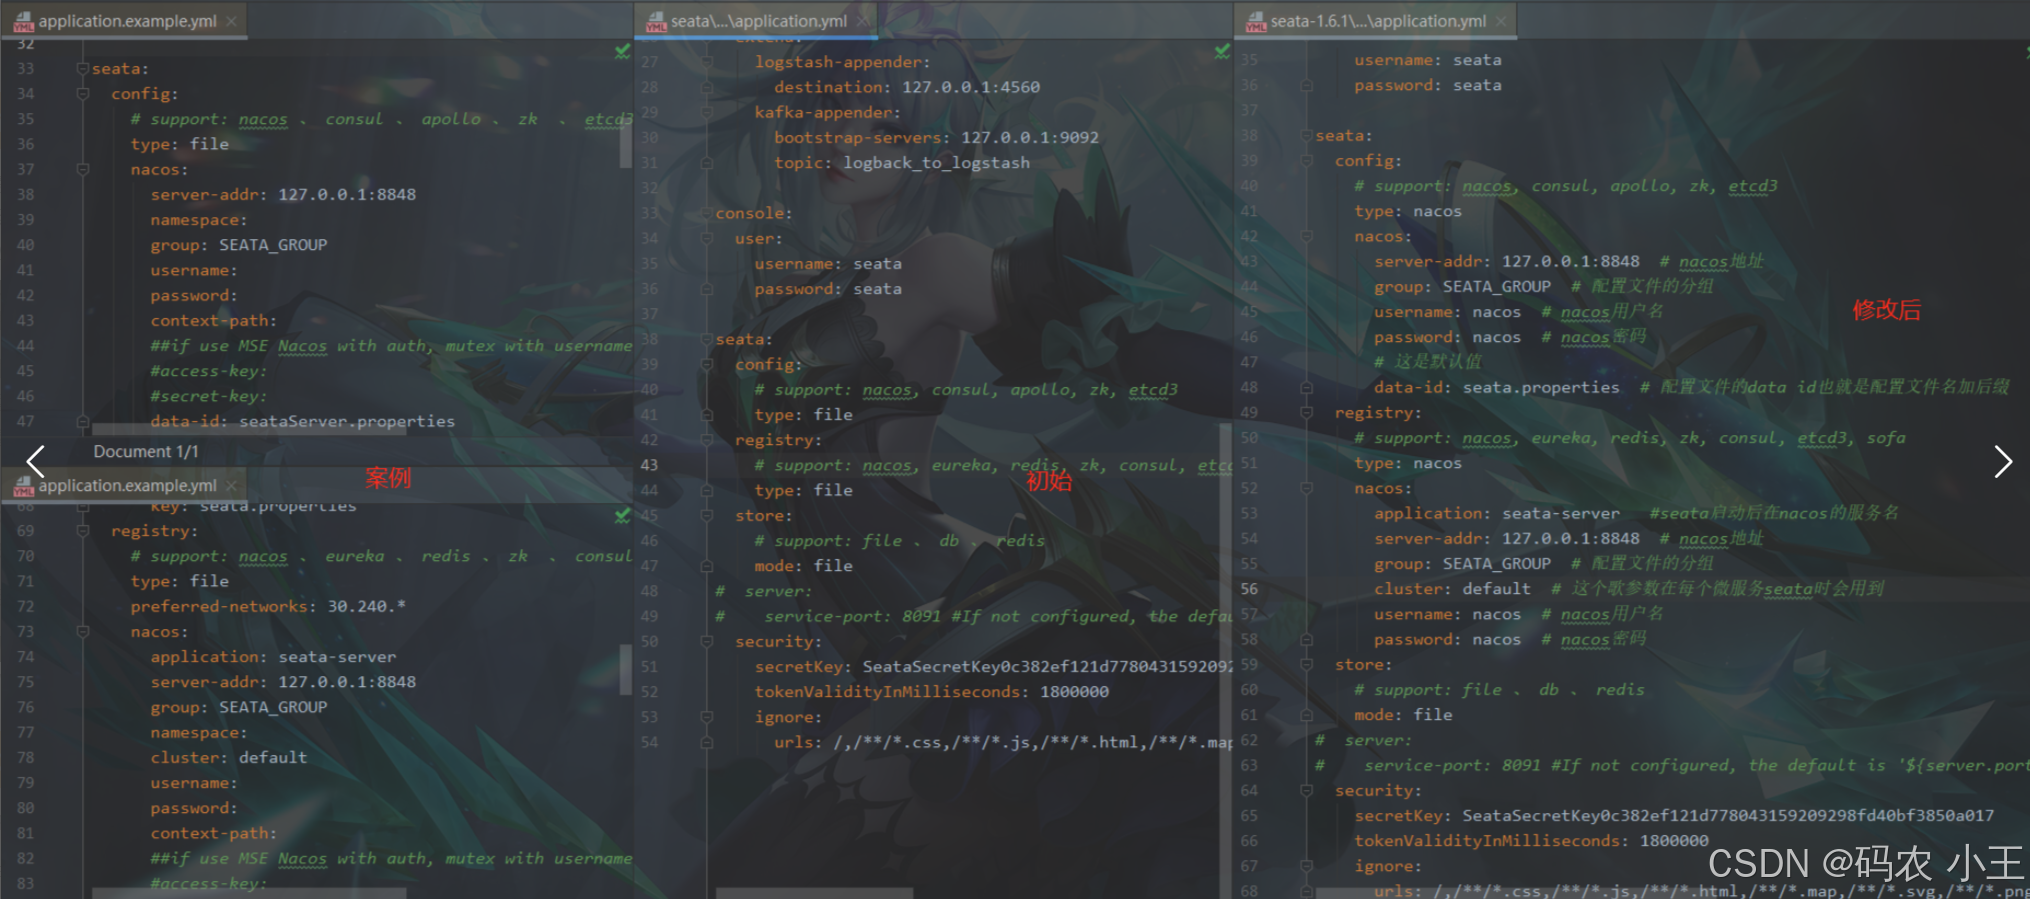Collapse registry block at line 69
The image size is (2030, 899).
(x=83, y=531)
